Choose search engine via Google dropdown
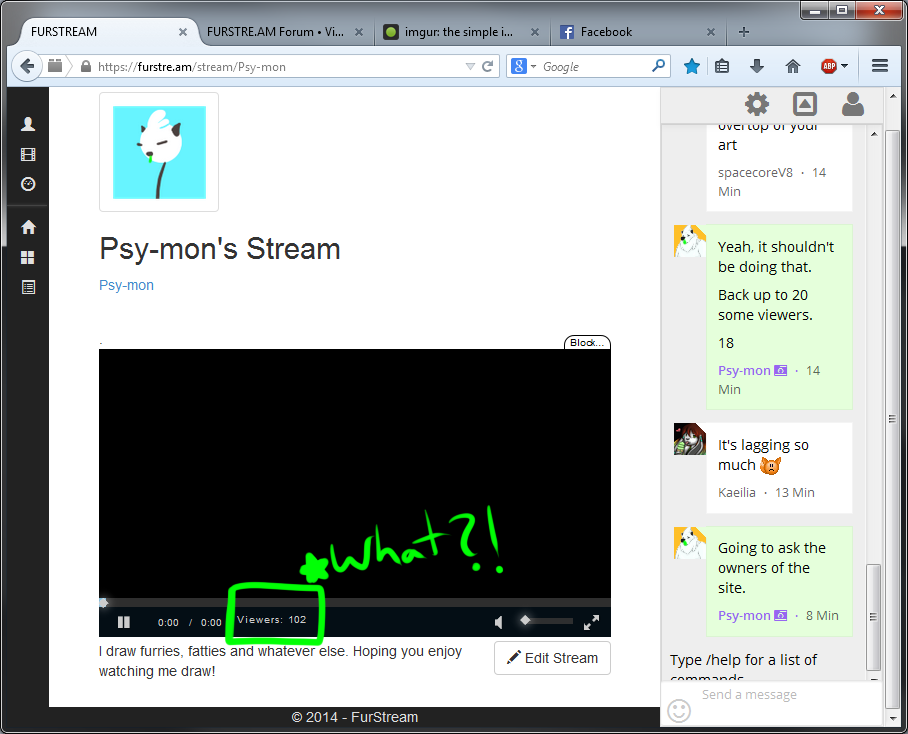 (523, 67)
